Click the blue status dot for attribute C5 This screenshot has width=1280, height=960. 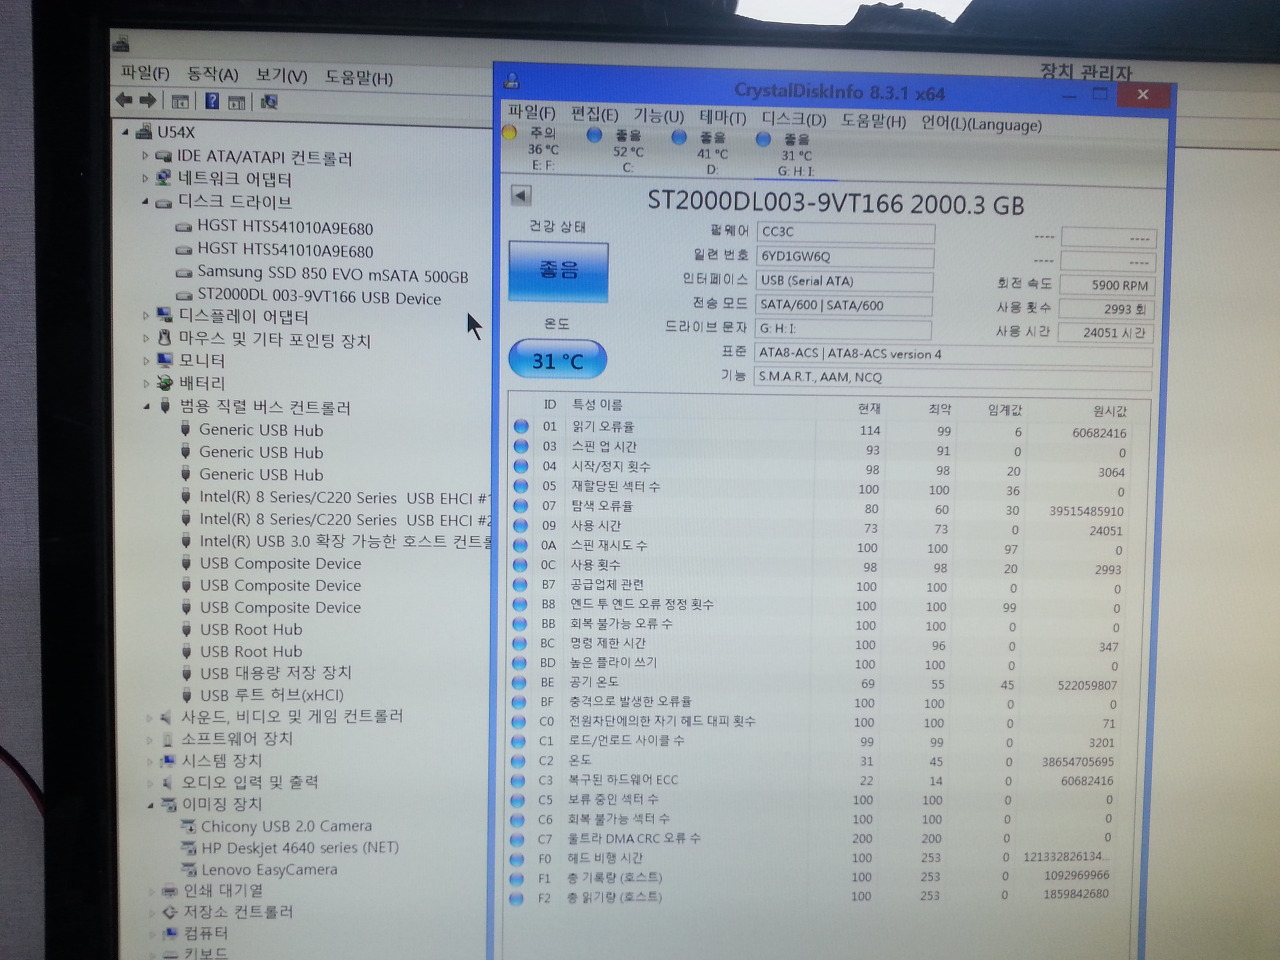pos(517,800)
